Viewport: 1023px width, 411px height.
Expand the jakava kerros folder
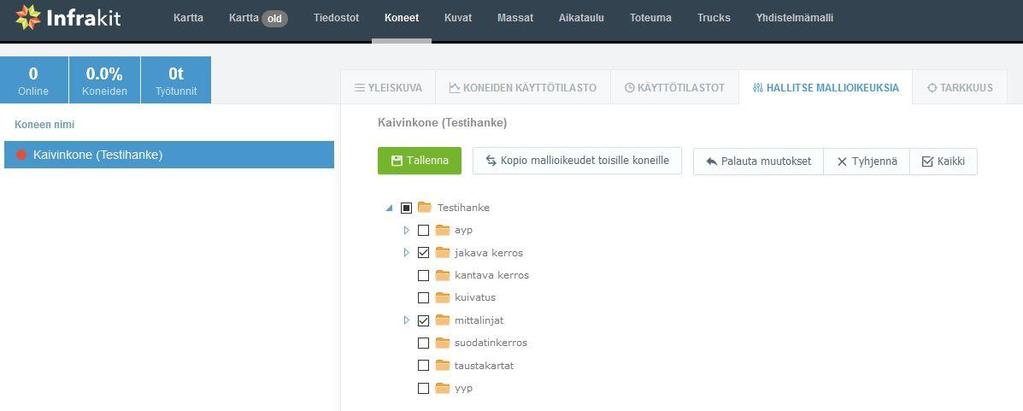(406, 252)
